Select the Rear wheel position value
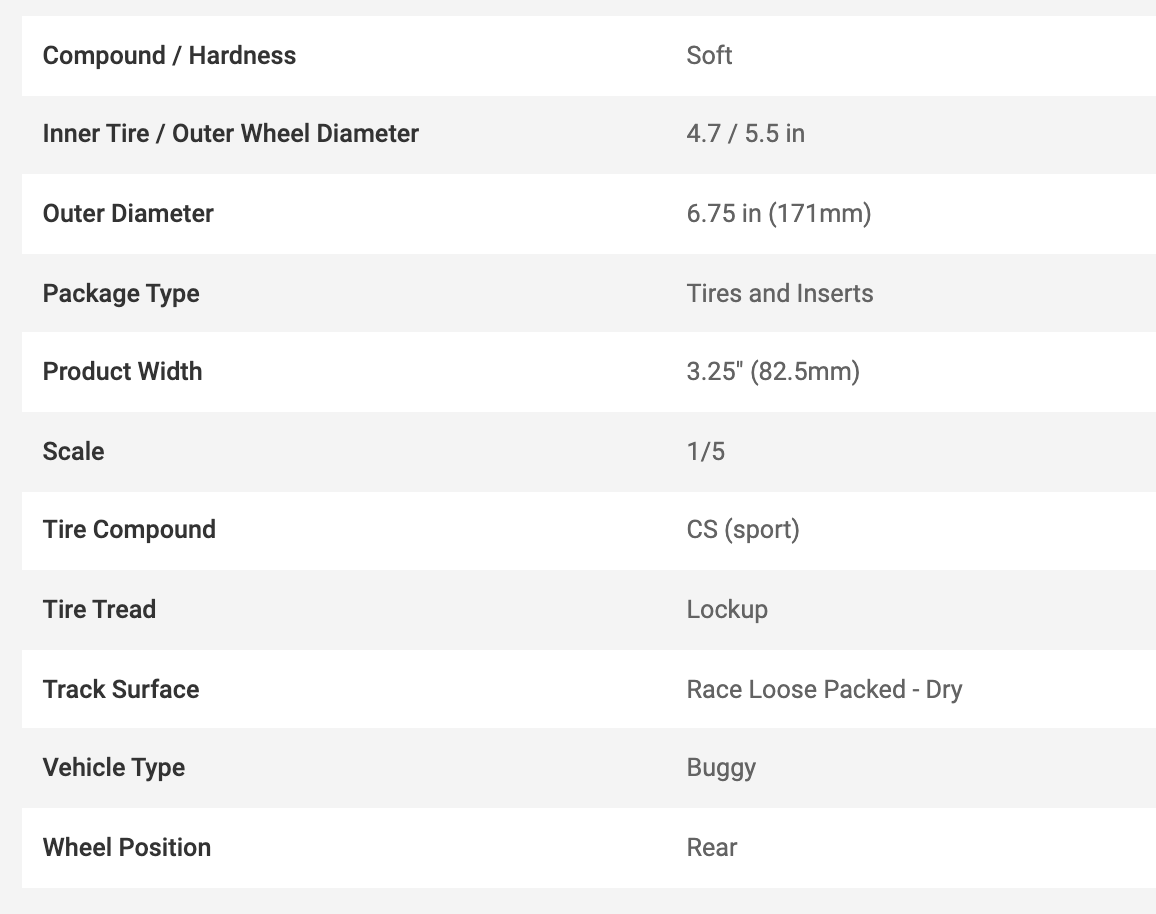Viewport: 1156px width, 914px height. coord(711,847)
